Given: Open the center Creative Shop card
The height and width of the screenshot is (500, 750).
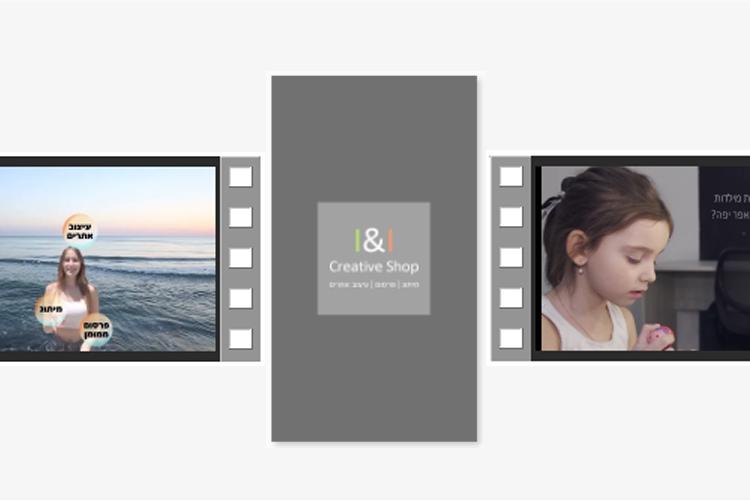Looking at the screenshot, I should 374,258.
